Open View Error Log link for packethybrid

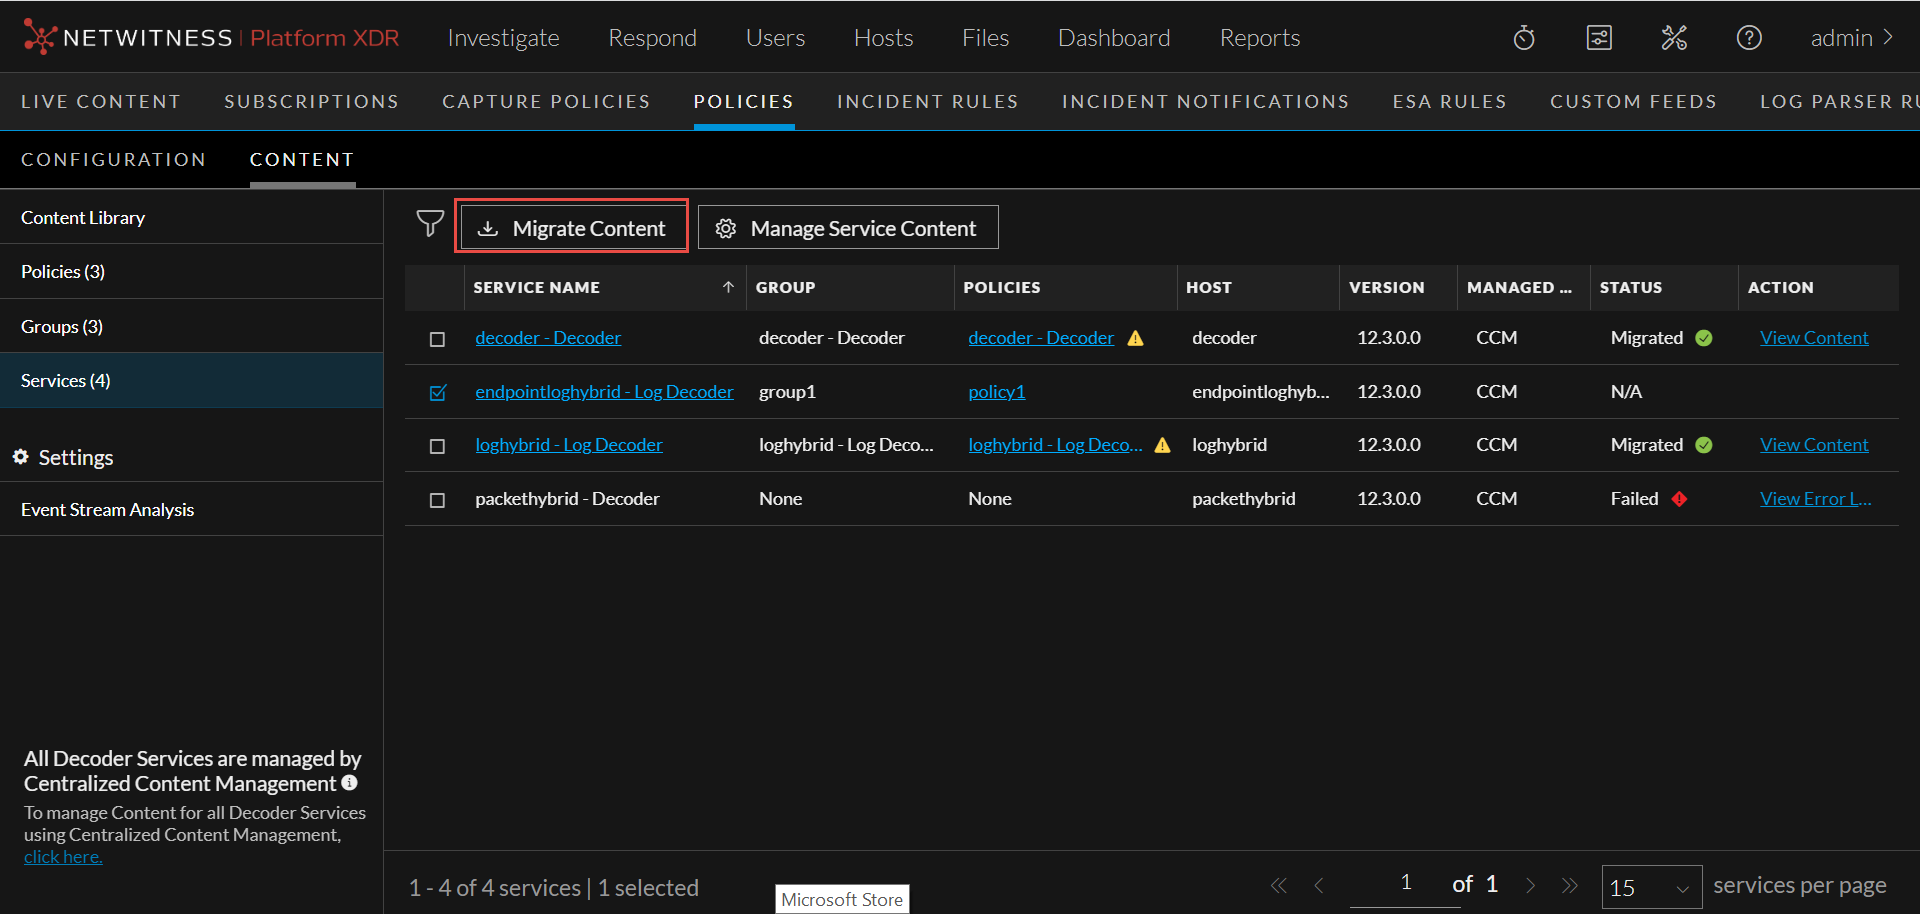[1815, 499]
